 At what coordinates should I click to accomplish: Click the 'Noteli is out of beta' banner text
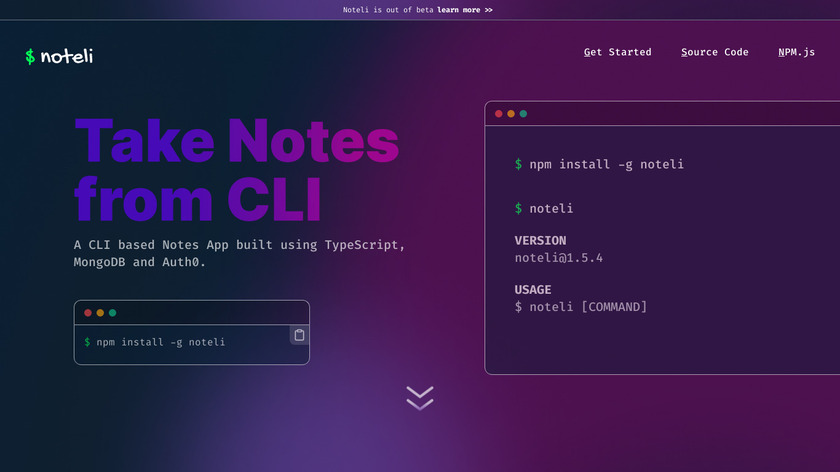(388, 10)
